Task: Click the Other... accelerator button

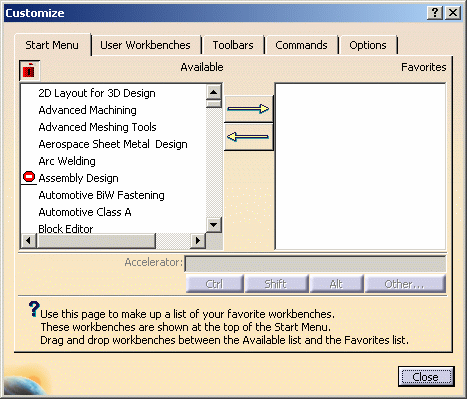Action: [404, 284]
